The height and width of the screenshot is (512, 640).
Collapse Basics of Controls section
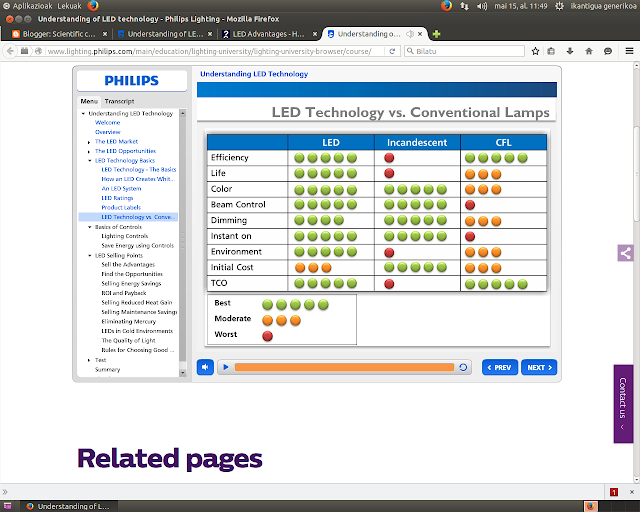[x=90, y=227]
